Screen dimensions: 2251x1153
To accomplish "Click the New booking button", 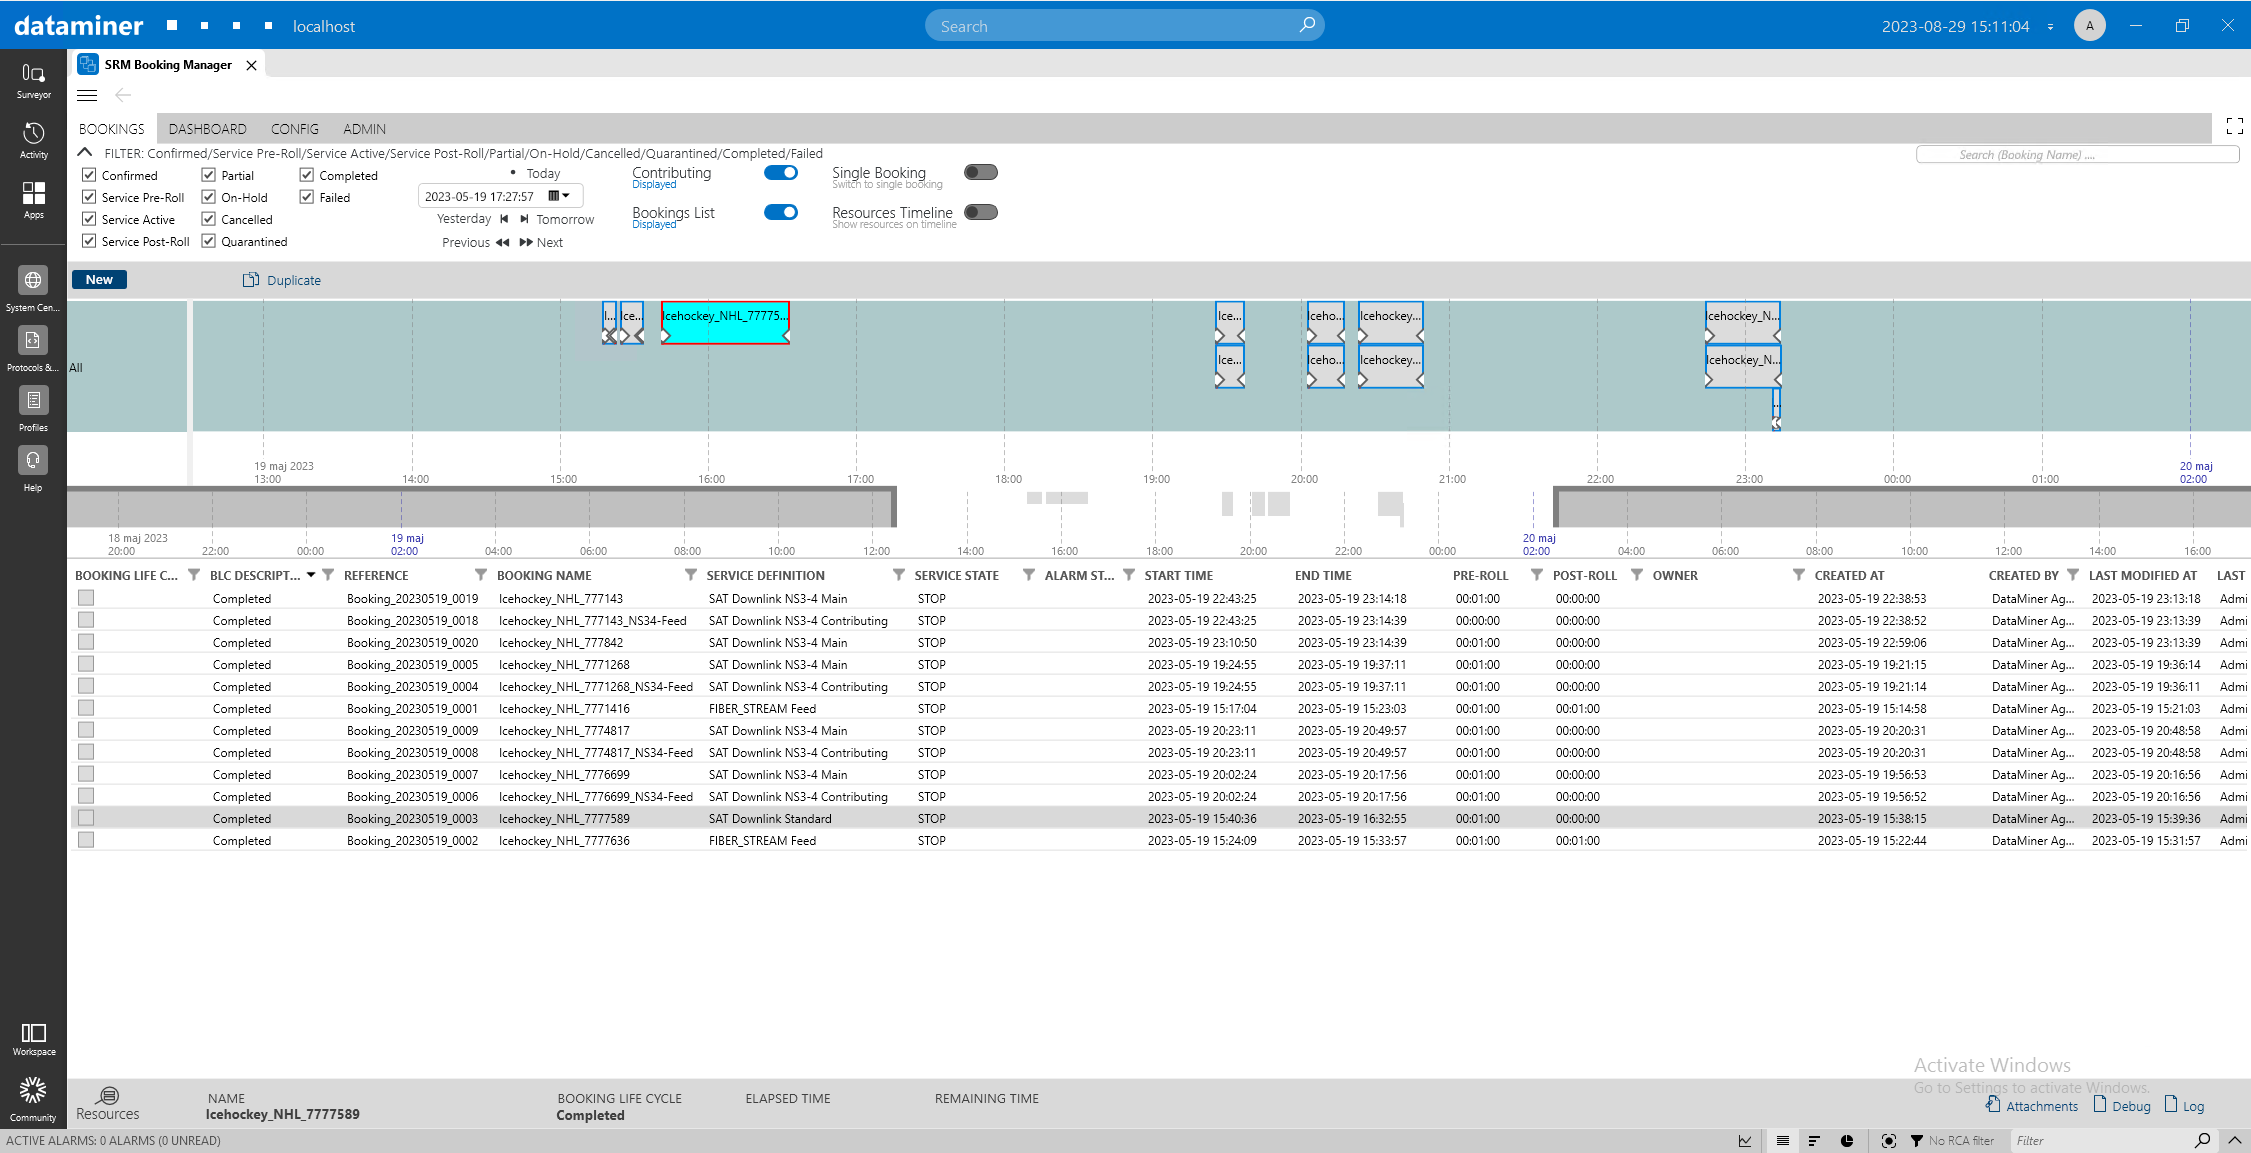I will point(99,280).
